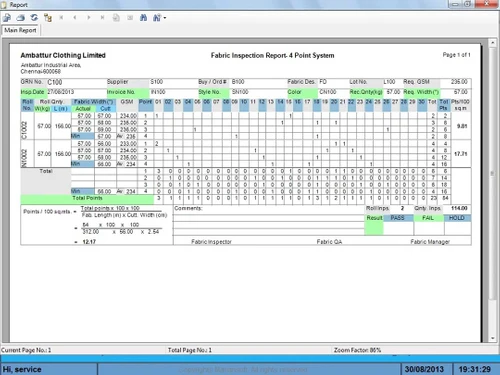Viewport: 500px width, 375px height.
Task: Click the Find Text binoculars icon
Action: click(x=143, y=18)
